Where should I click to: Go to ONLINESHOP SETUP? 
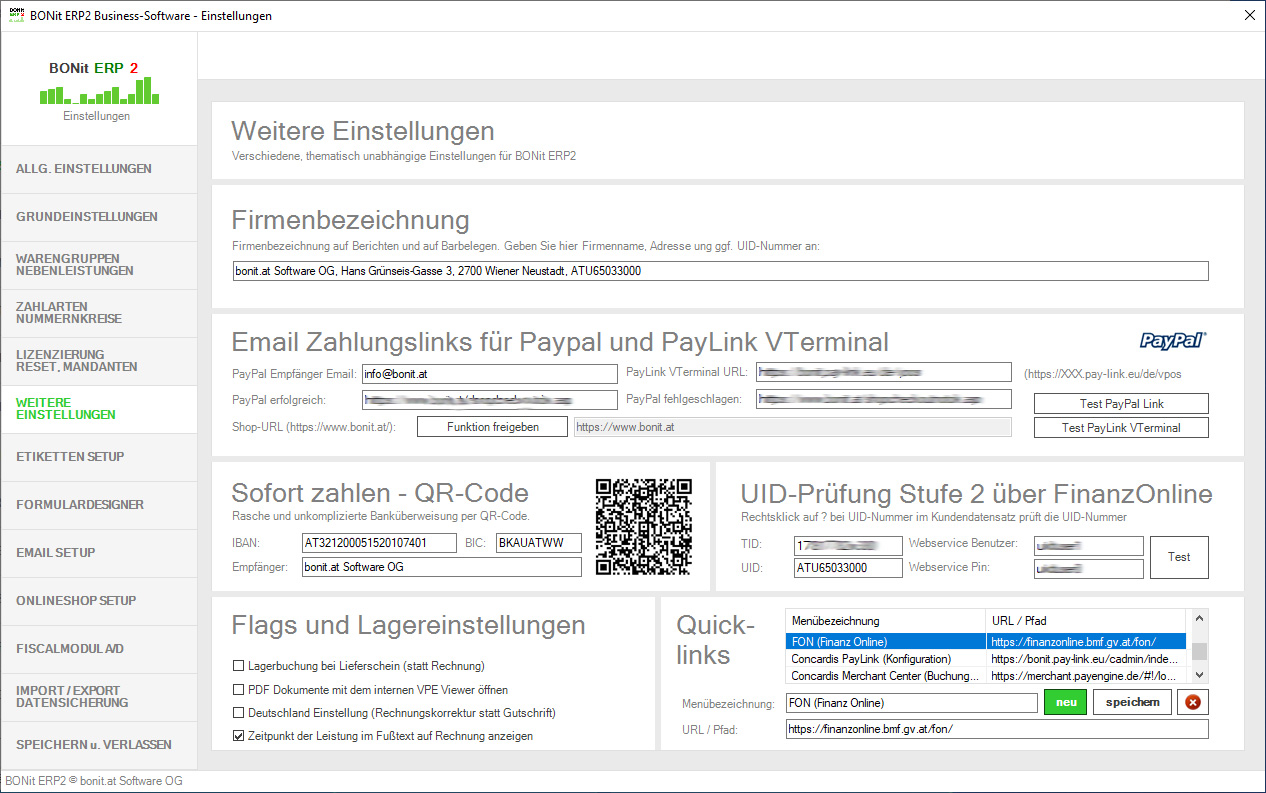pyautogui.click(x=99, y=601)
